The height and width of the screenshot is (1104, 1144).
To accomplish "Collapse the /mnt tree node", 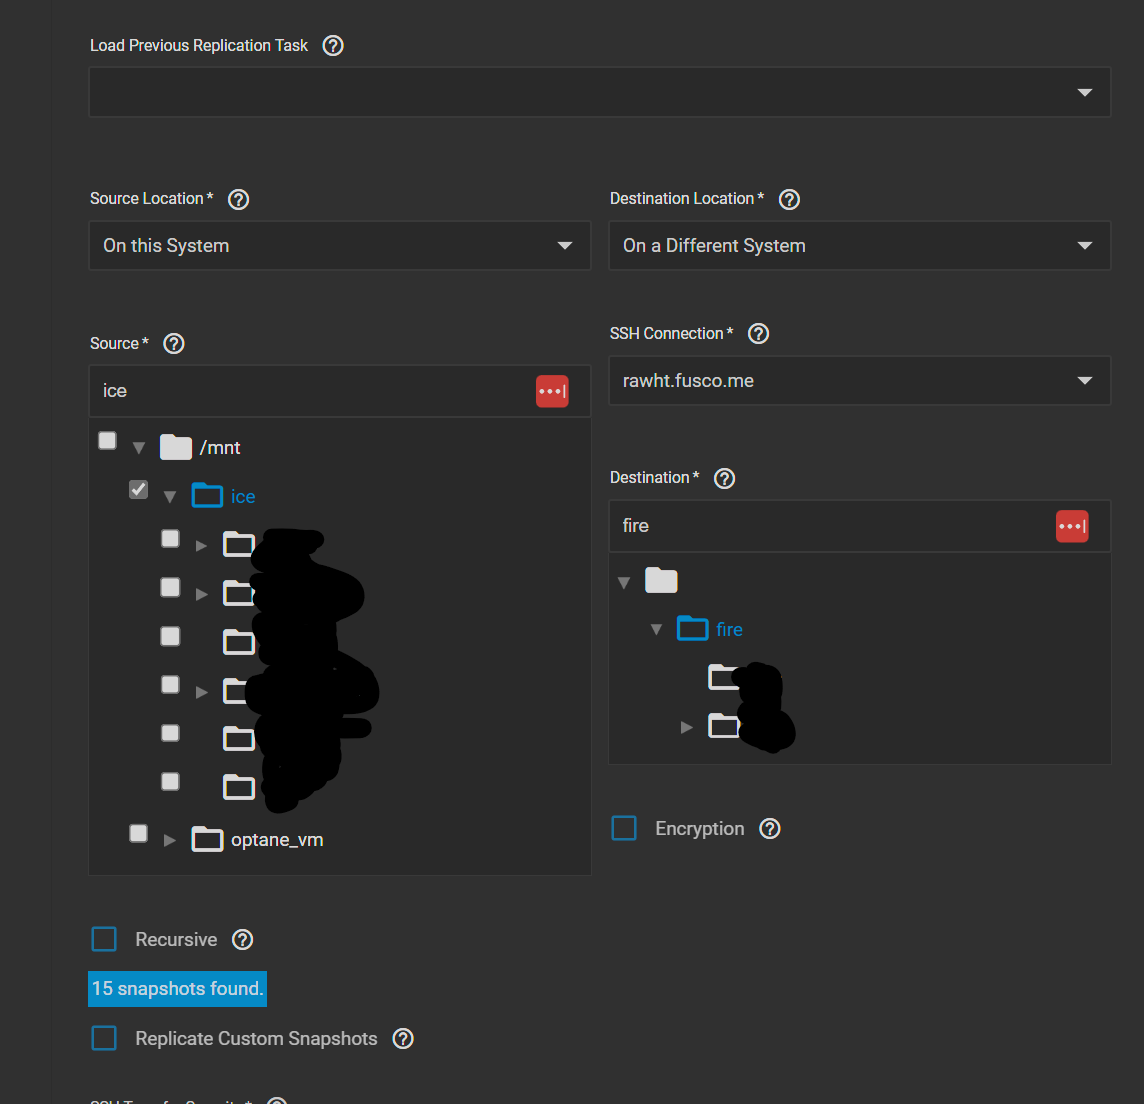I will [139, 448].
